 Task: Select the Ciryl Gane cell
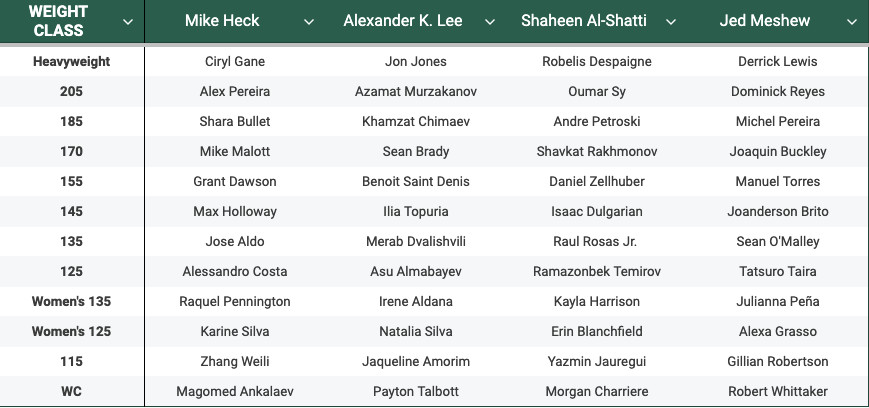tap(235, 62)
